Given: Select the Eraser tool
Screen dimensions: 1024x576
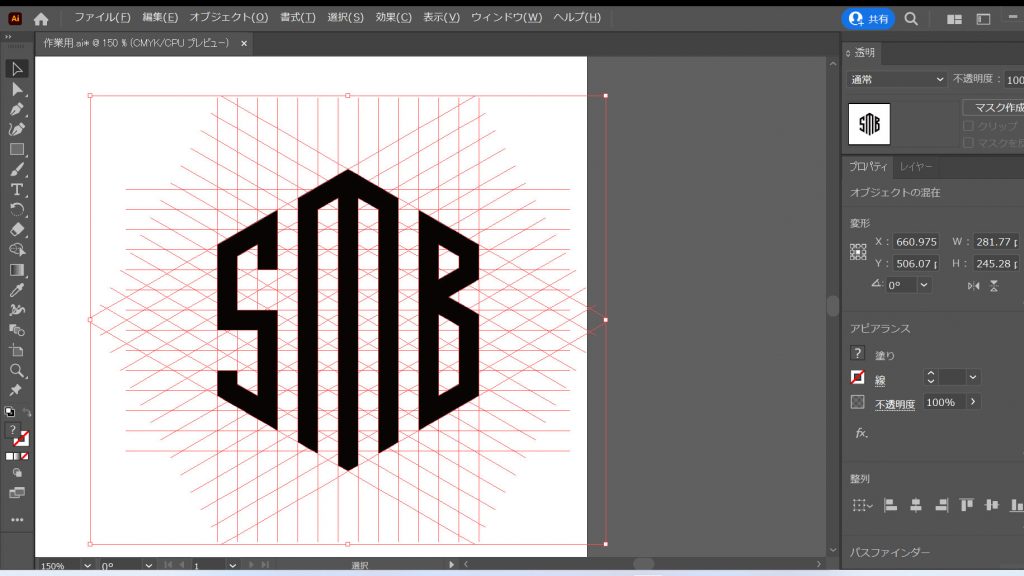Looking at the screenshot, I should tap(17, 230).
